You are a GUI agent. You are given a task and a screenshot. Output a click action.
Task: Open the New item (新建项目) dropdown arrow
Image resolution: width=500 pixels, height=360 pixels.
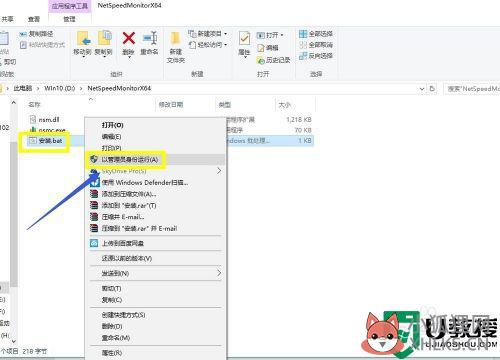[x=226, y=34]
